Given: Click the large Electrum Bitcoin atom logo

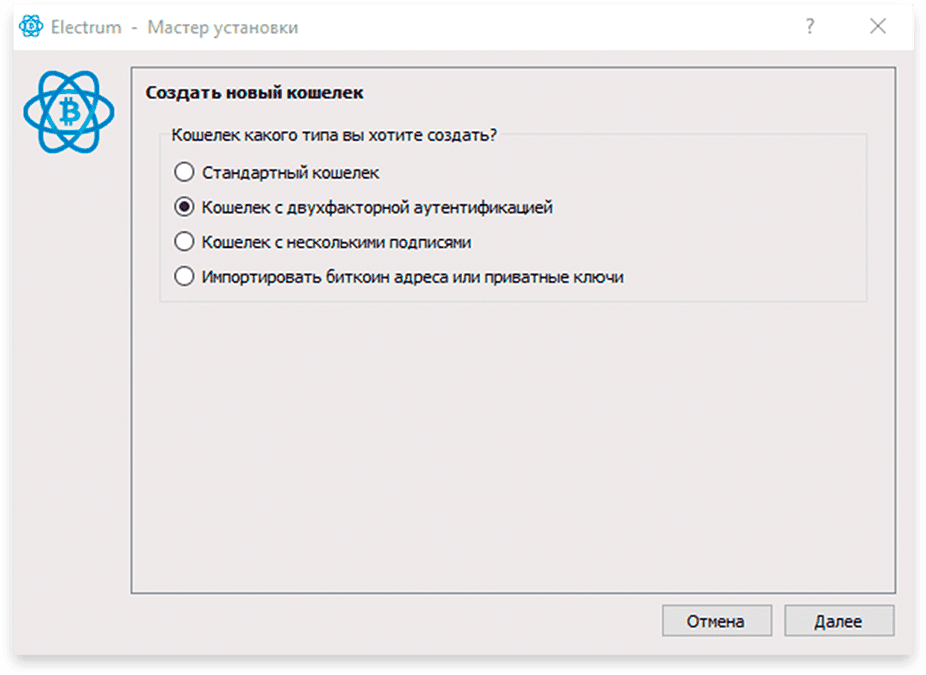Looking at the screenshot, I should 69,112.
